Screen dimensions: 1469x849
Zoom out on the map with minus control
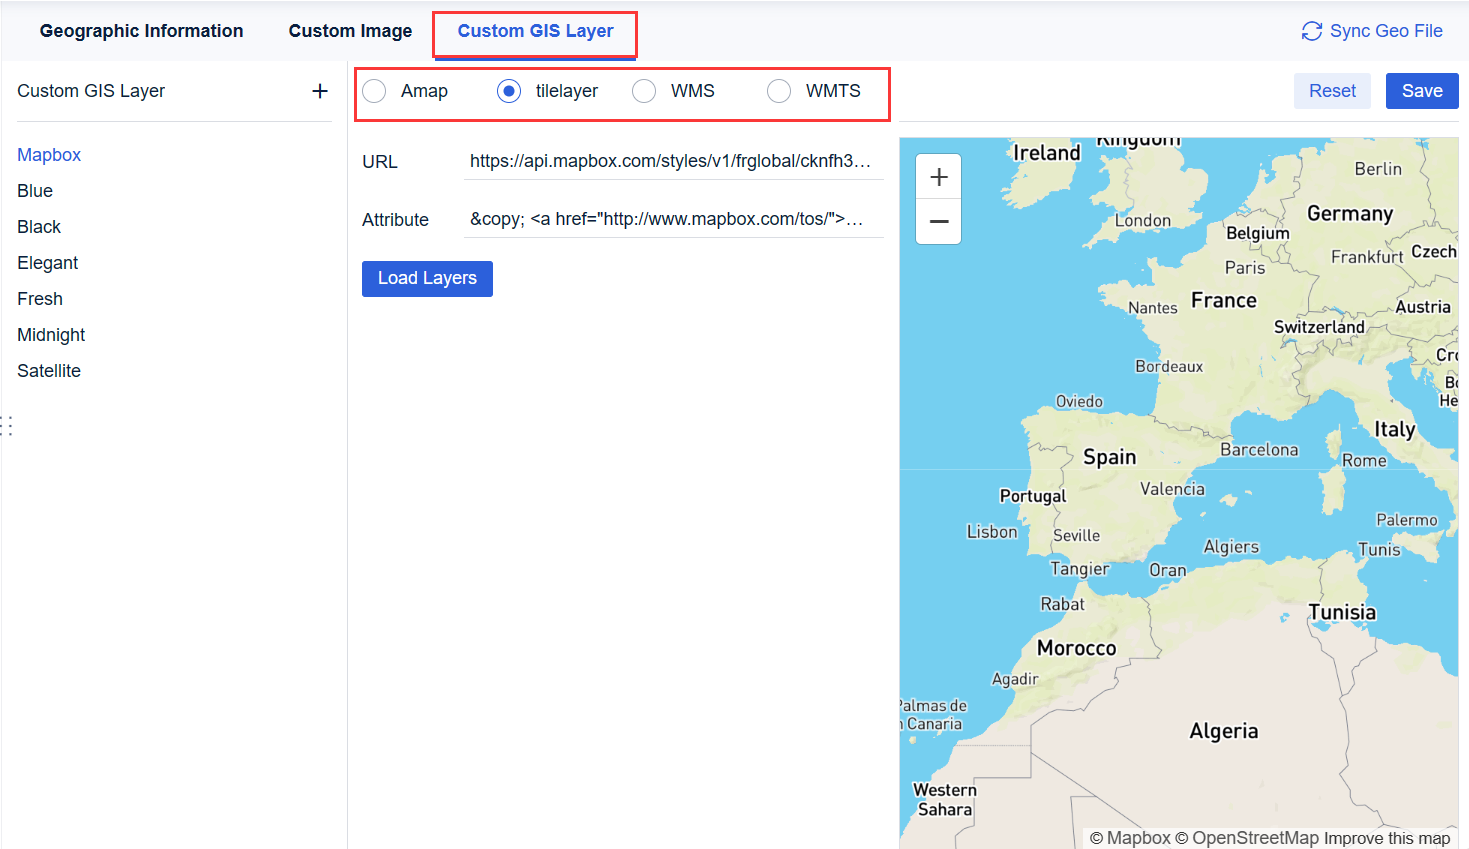(938, 221)
